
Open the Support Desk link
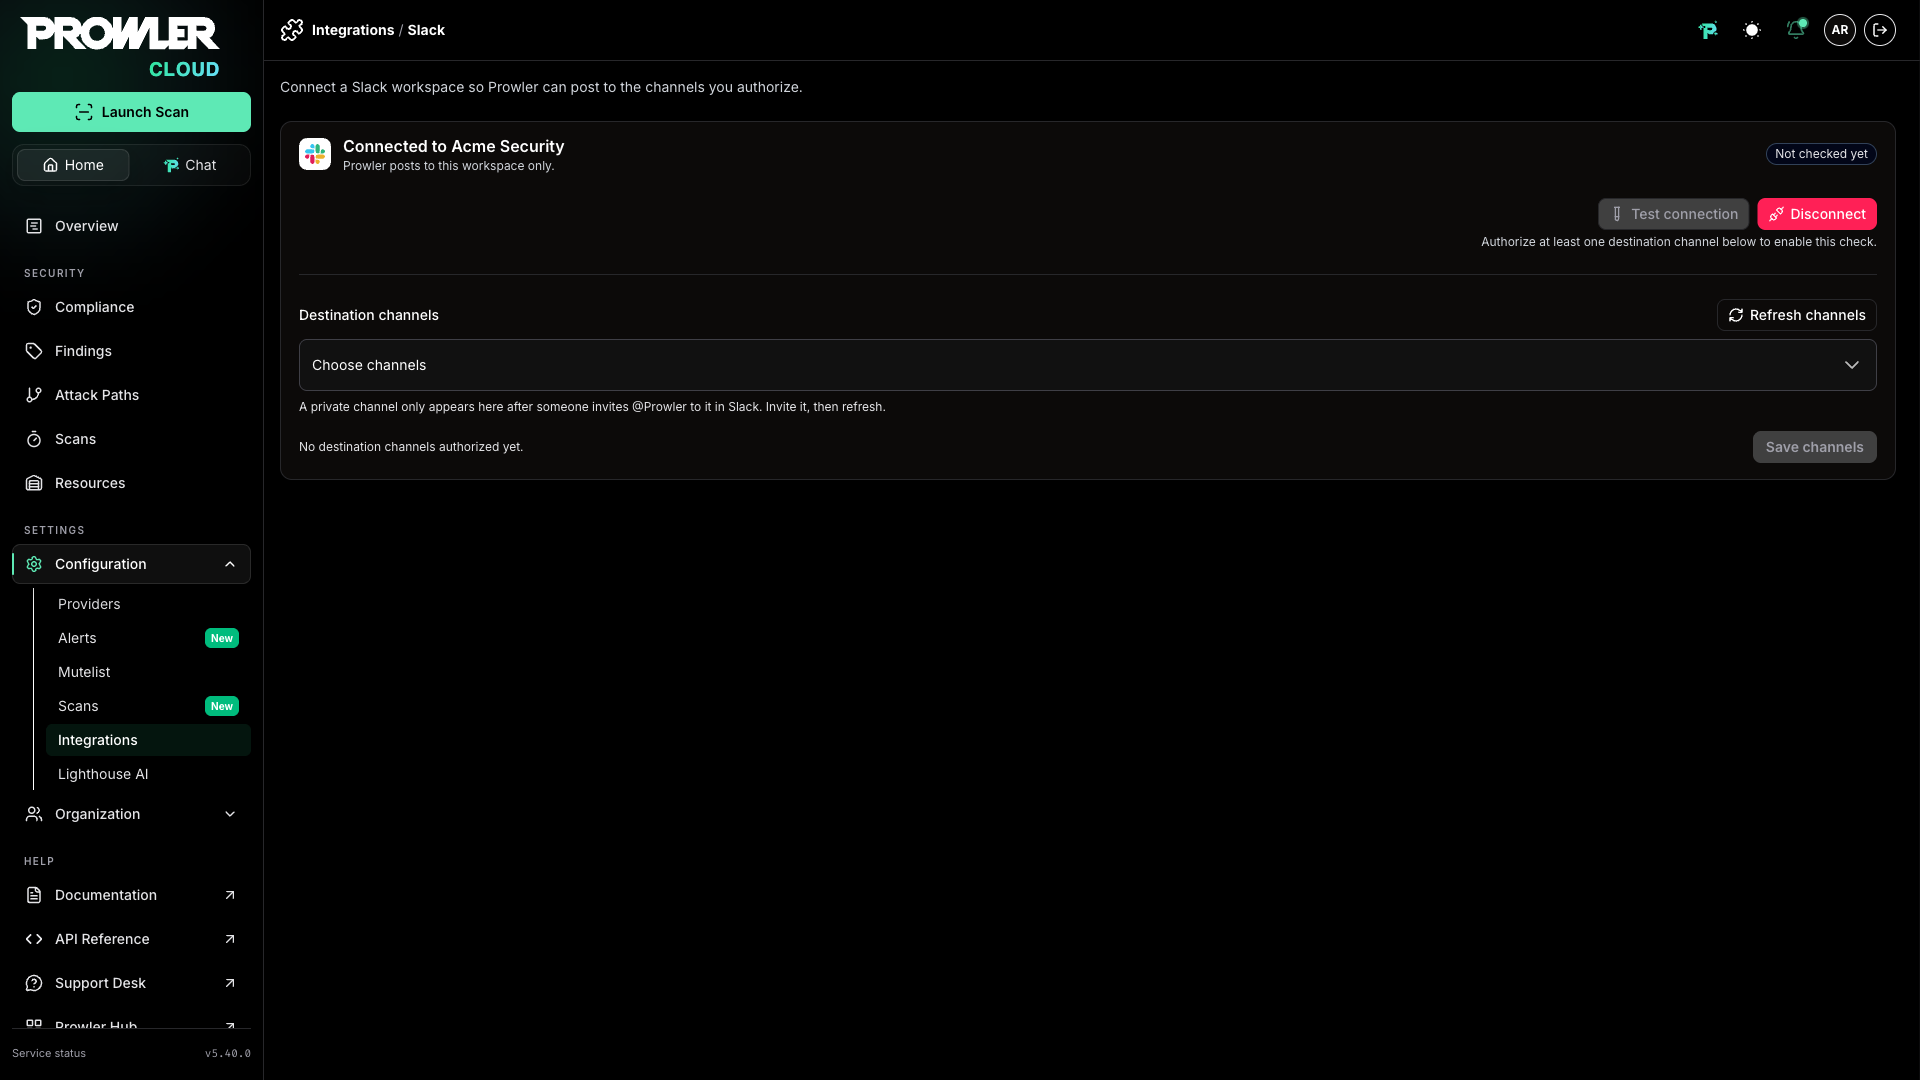point(131,983)
